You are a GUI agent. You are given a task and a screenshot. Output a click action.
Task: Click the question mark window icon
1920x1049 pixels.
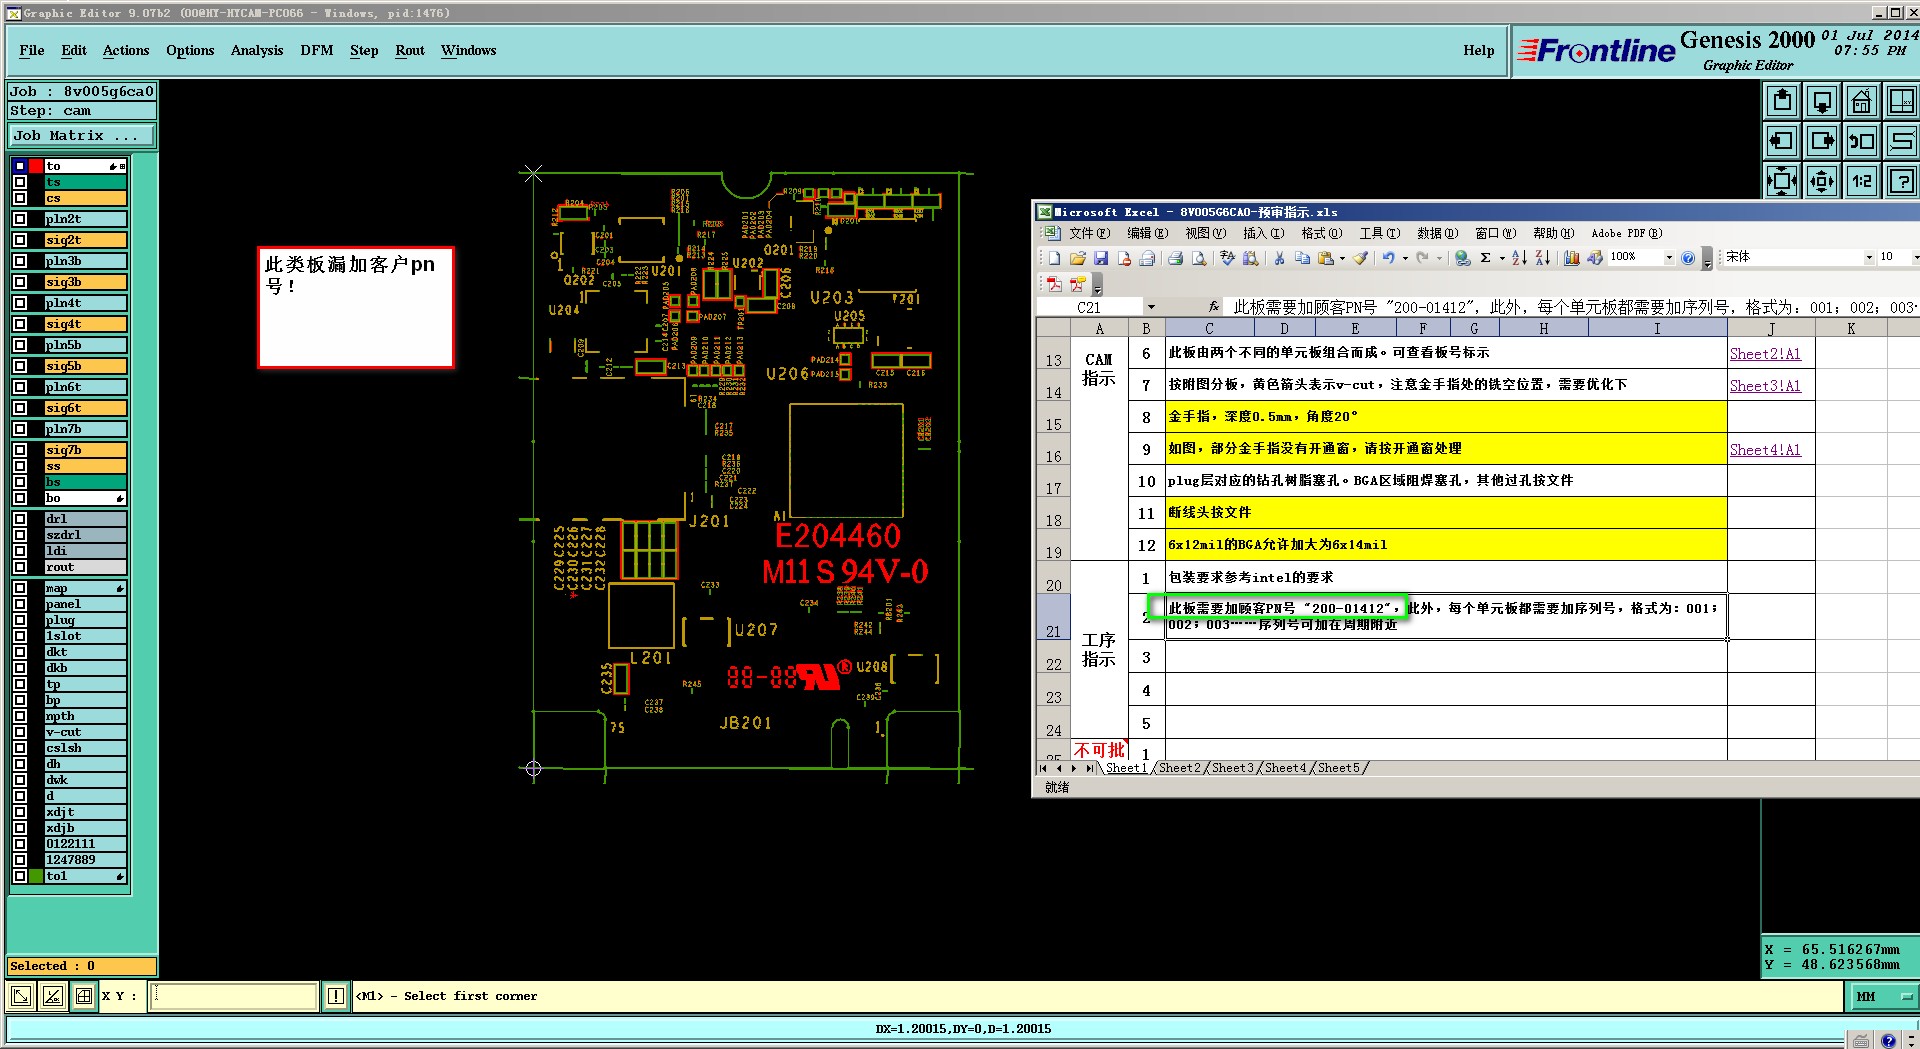[1901, 181]
